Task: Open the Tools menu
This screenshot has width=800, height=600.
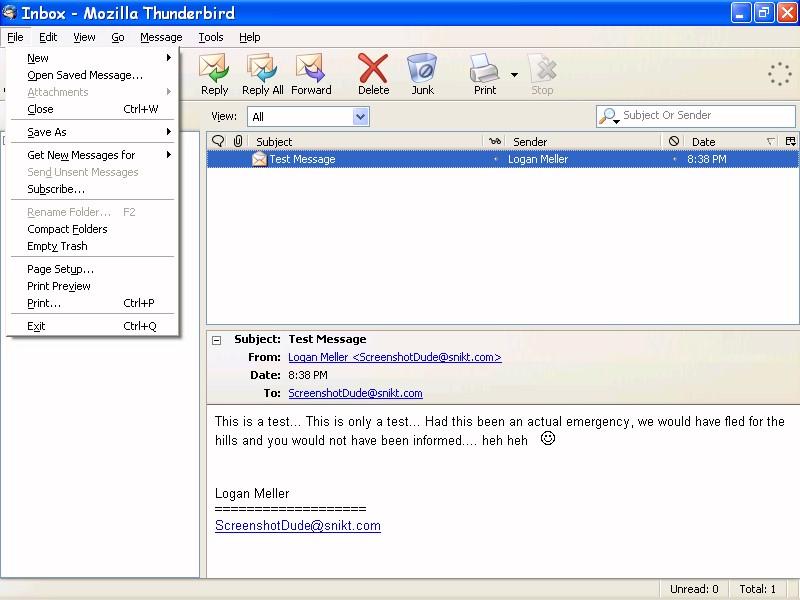Action: tap(211, 37)
